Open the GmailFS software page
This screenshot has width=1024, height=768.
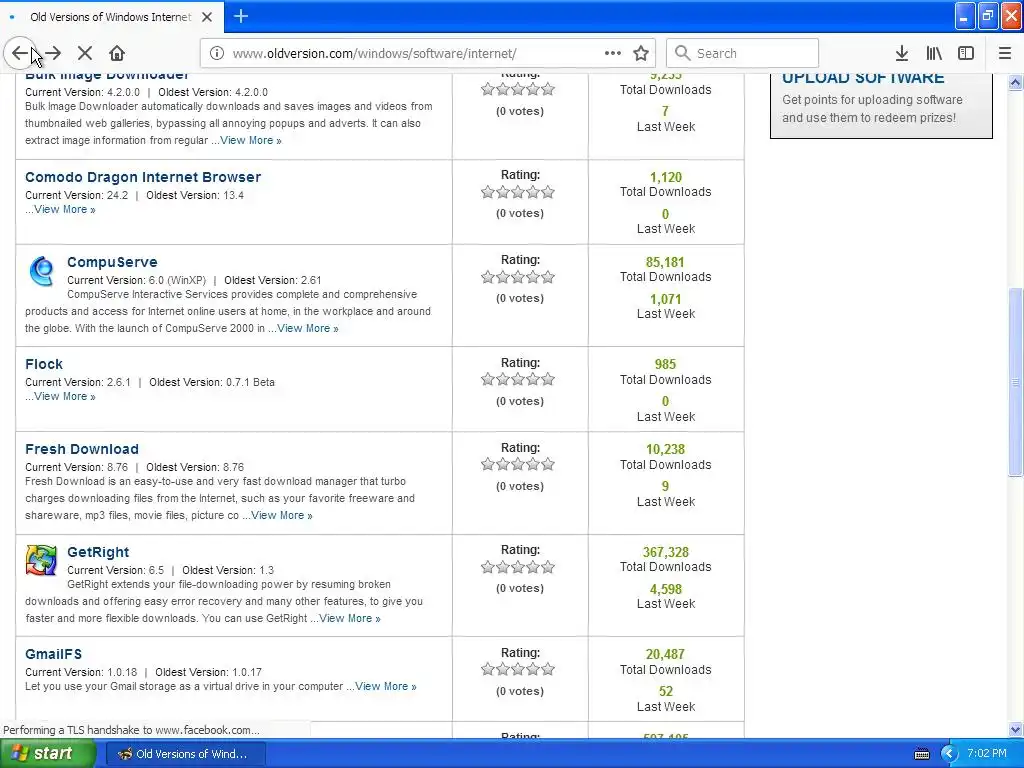[x=54, y=654]
